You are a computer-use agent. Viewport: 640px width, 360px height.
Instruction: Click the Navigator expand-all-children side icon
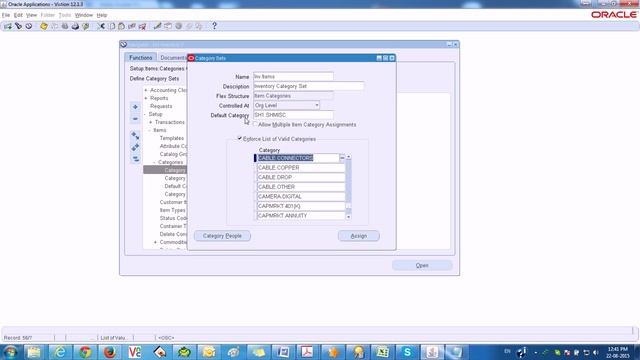click(x=135, y=136)
